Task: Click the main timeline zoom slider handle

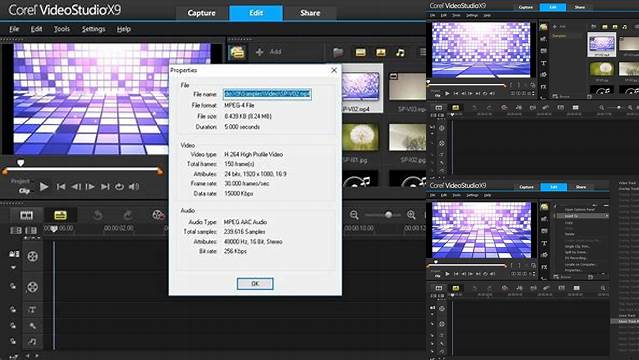Action: [388, 214]
